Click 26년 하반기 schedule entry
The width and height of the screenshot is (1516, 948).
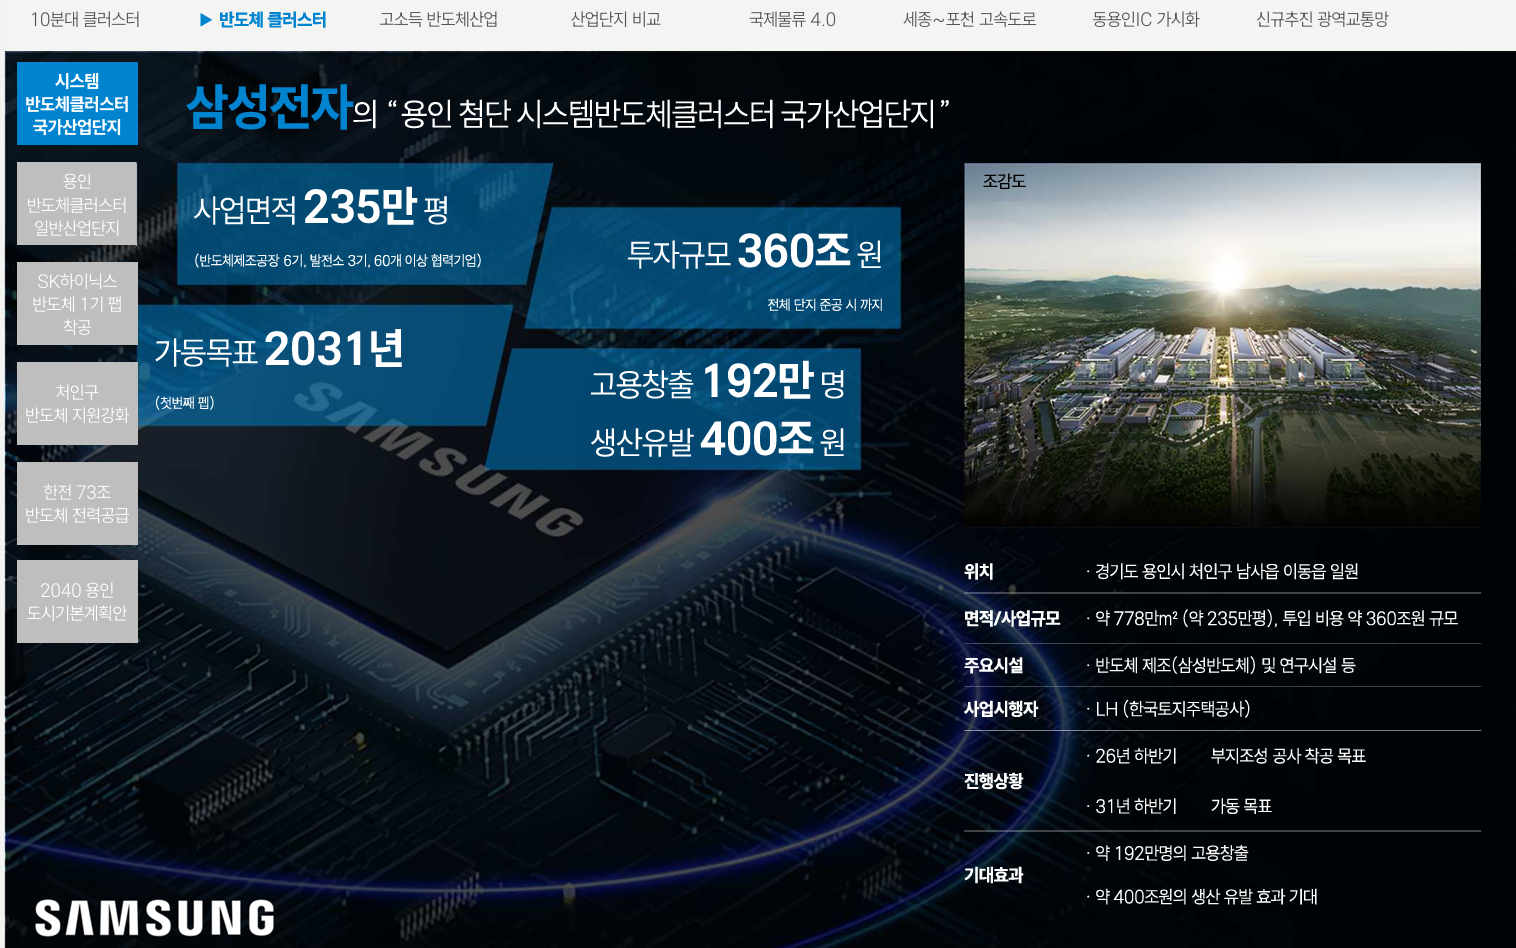pos(1136,756)
